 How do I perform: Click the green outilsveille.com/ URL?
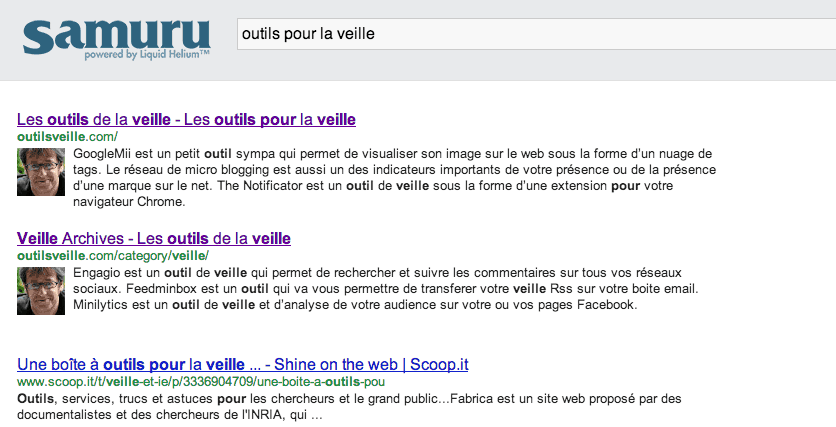click(67, 137)
